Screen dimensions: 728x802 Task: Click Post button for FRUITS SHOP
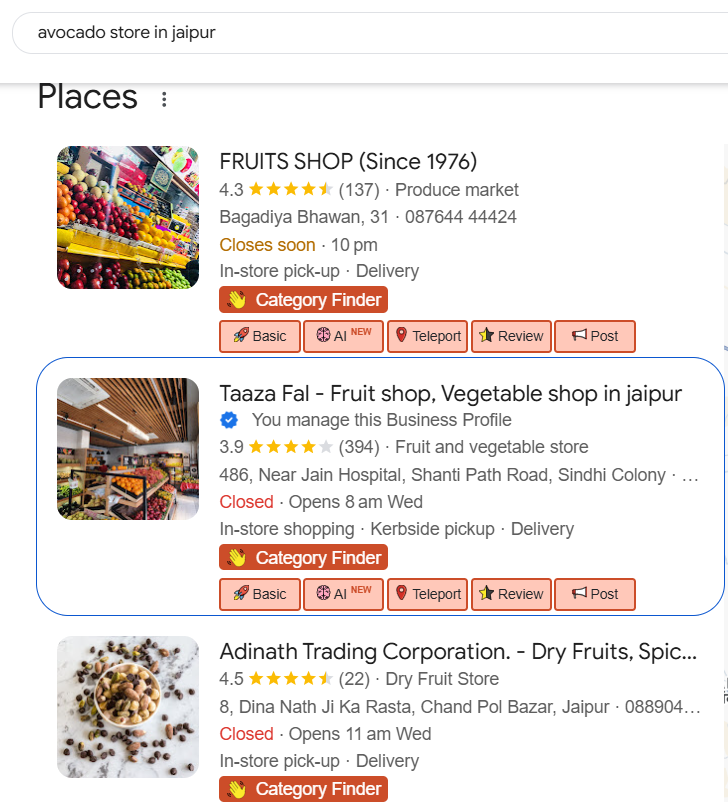pyautogui.click(x=595, y=336)
